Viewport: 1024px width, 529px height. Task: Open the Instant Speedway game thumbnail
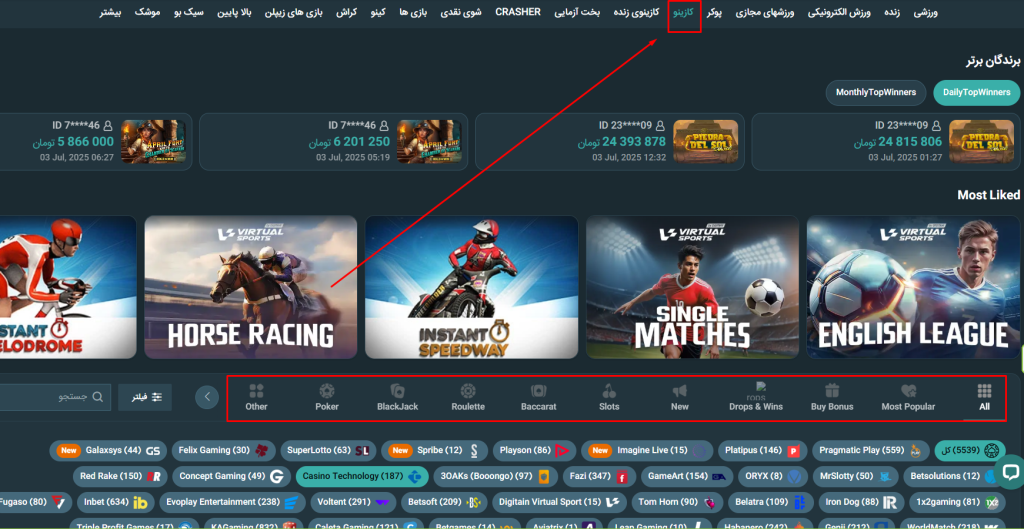(x=472, y=287)
